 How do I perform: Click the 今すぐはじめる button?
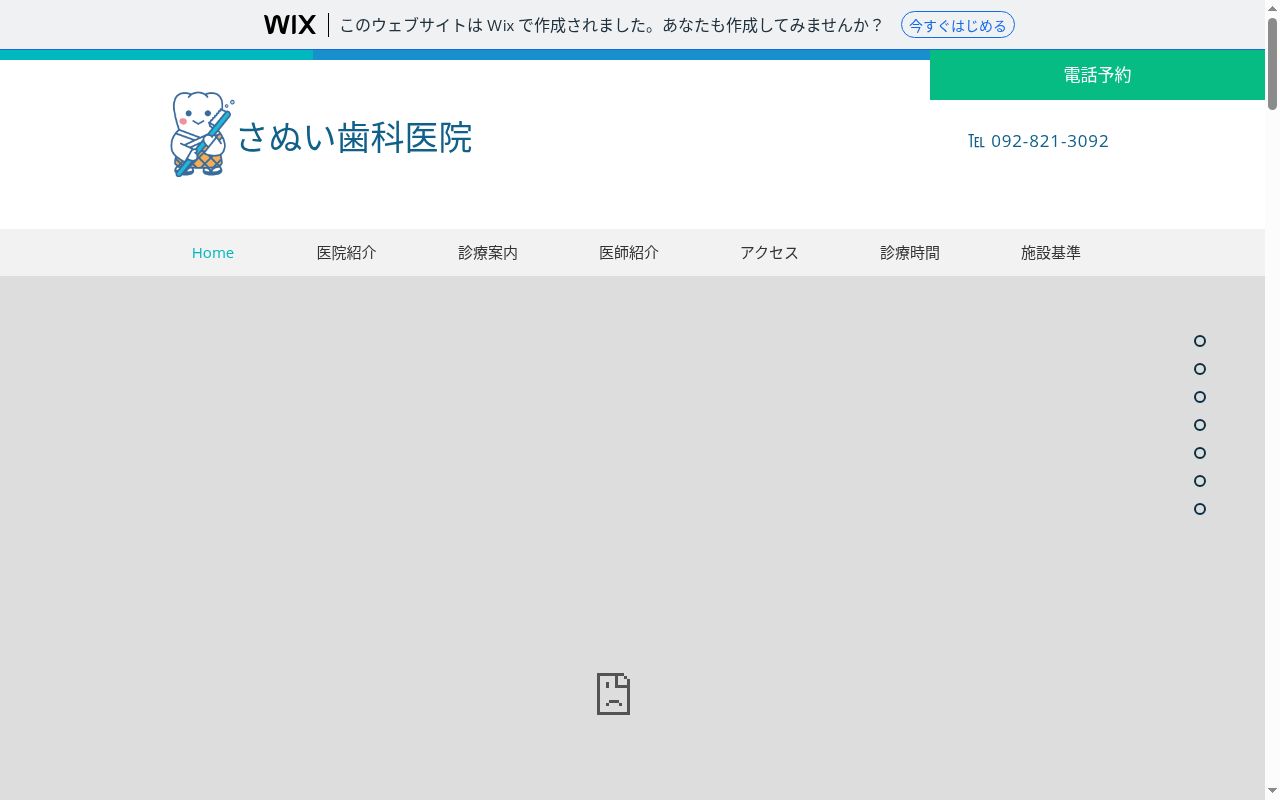tap(958, 25)
